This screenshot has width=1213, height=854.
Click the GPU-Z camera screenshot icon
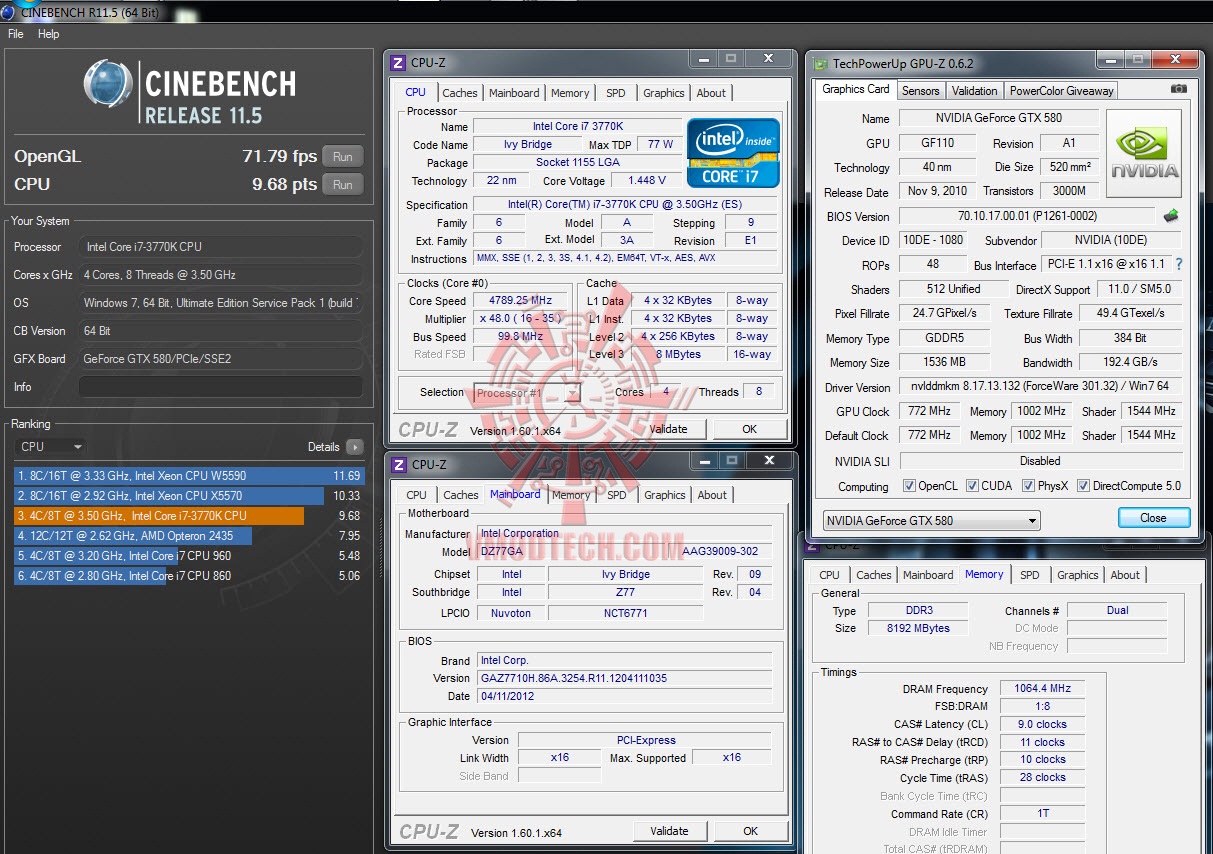[1179, 89]
